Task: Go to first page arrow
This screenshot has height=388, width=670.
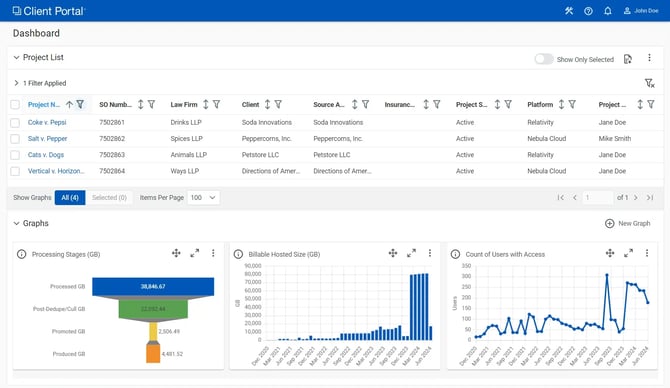Action: click(561, 197)
